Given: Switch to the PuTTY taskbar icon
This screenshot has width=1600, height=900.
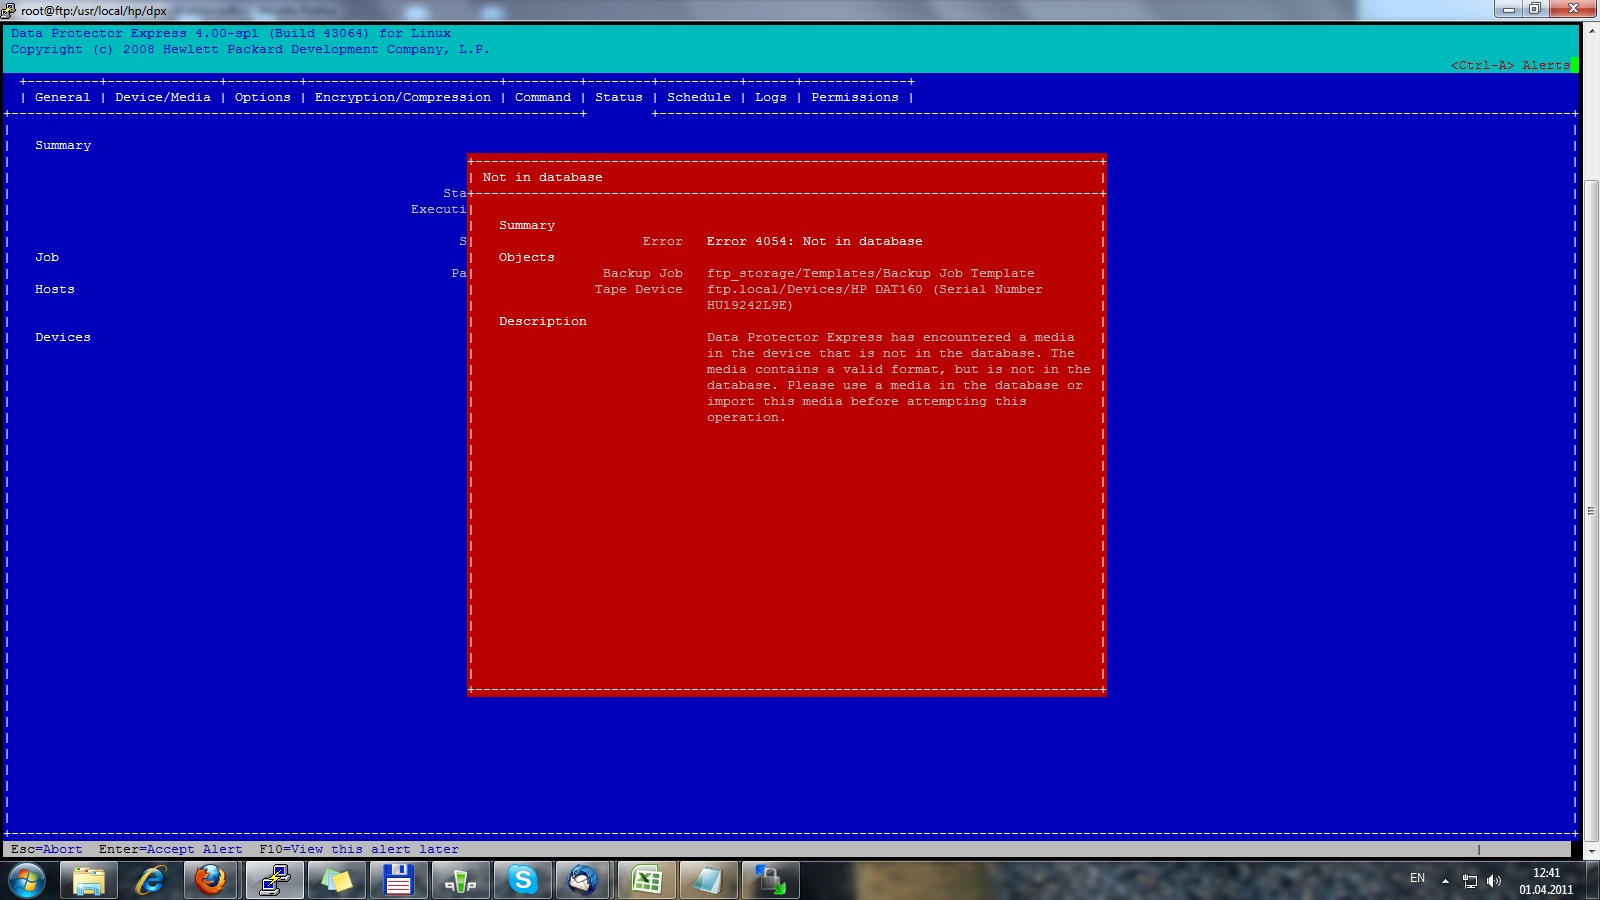Looking at the screenshot, I should click(x=274, y=881).
